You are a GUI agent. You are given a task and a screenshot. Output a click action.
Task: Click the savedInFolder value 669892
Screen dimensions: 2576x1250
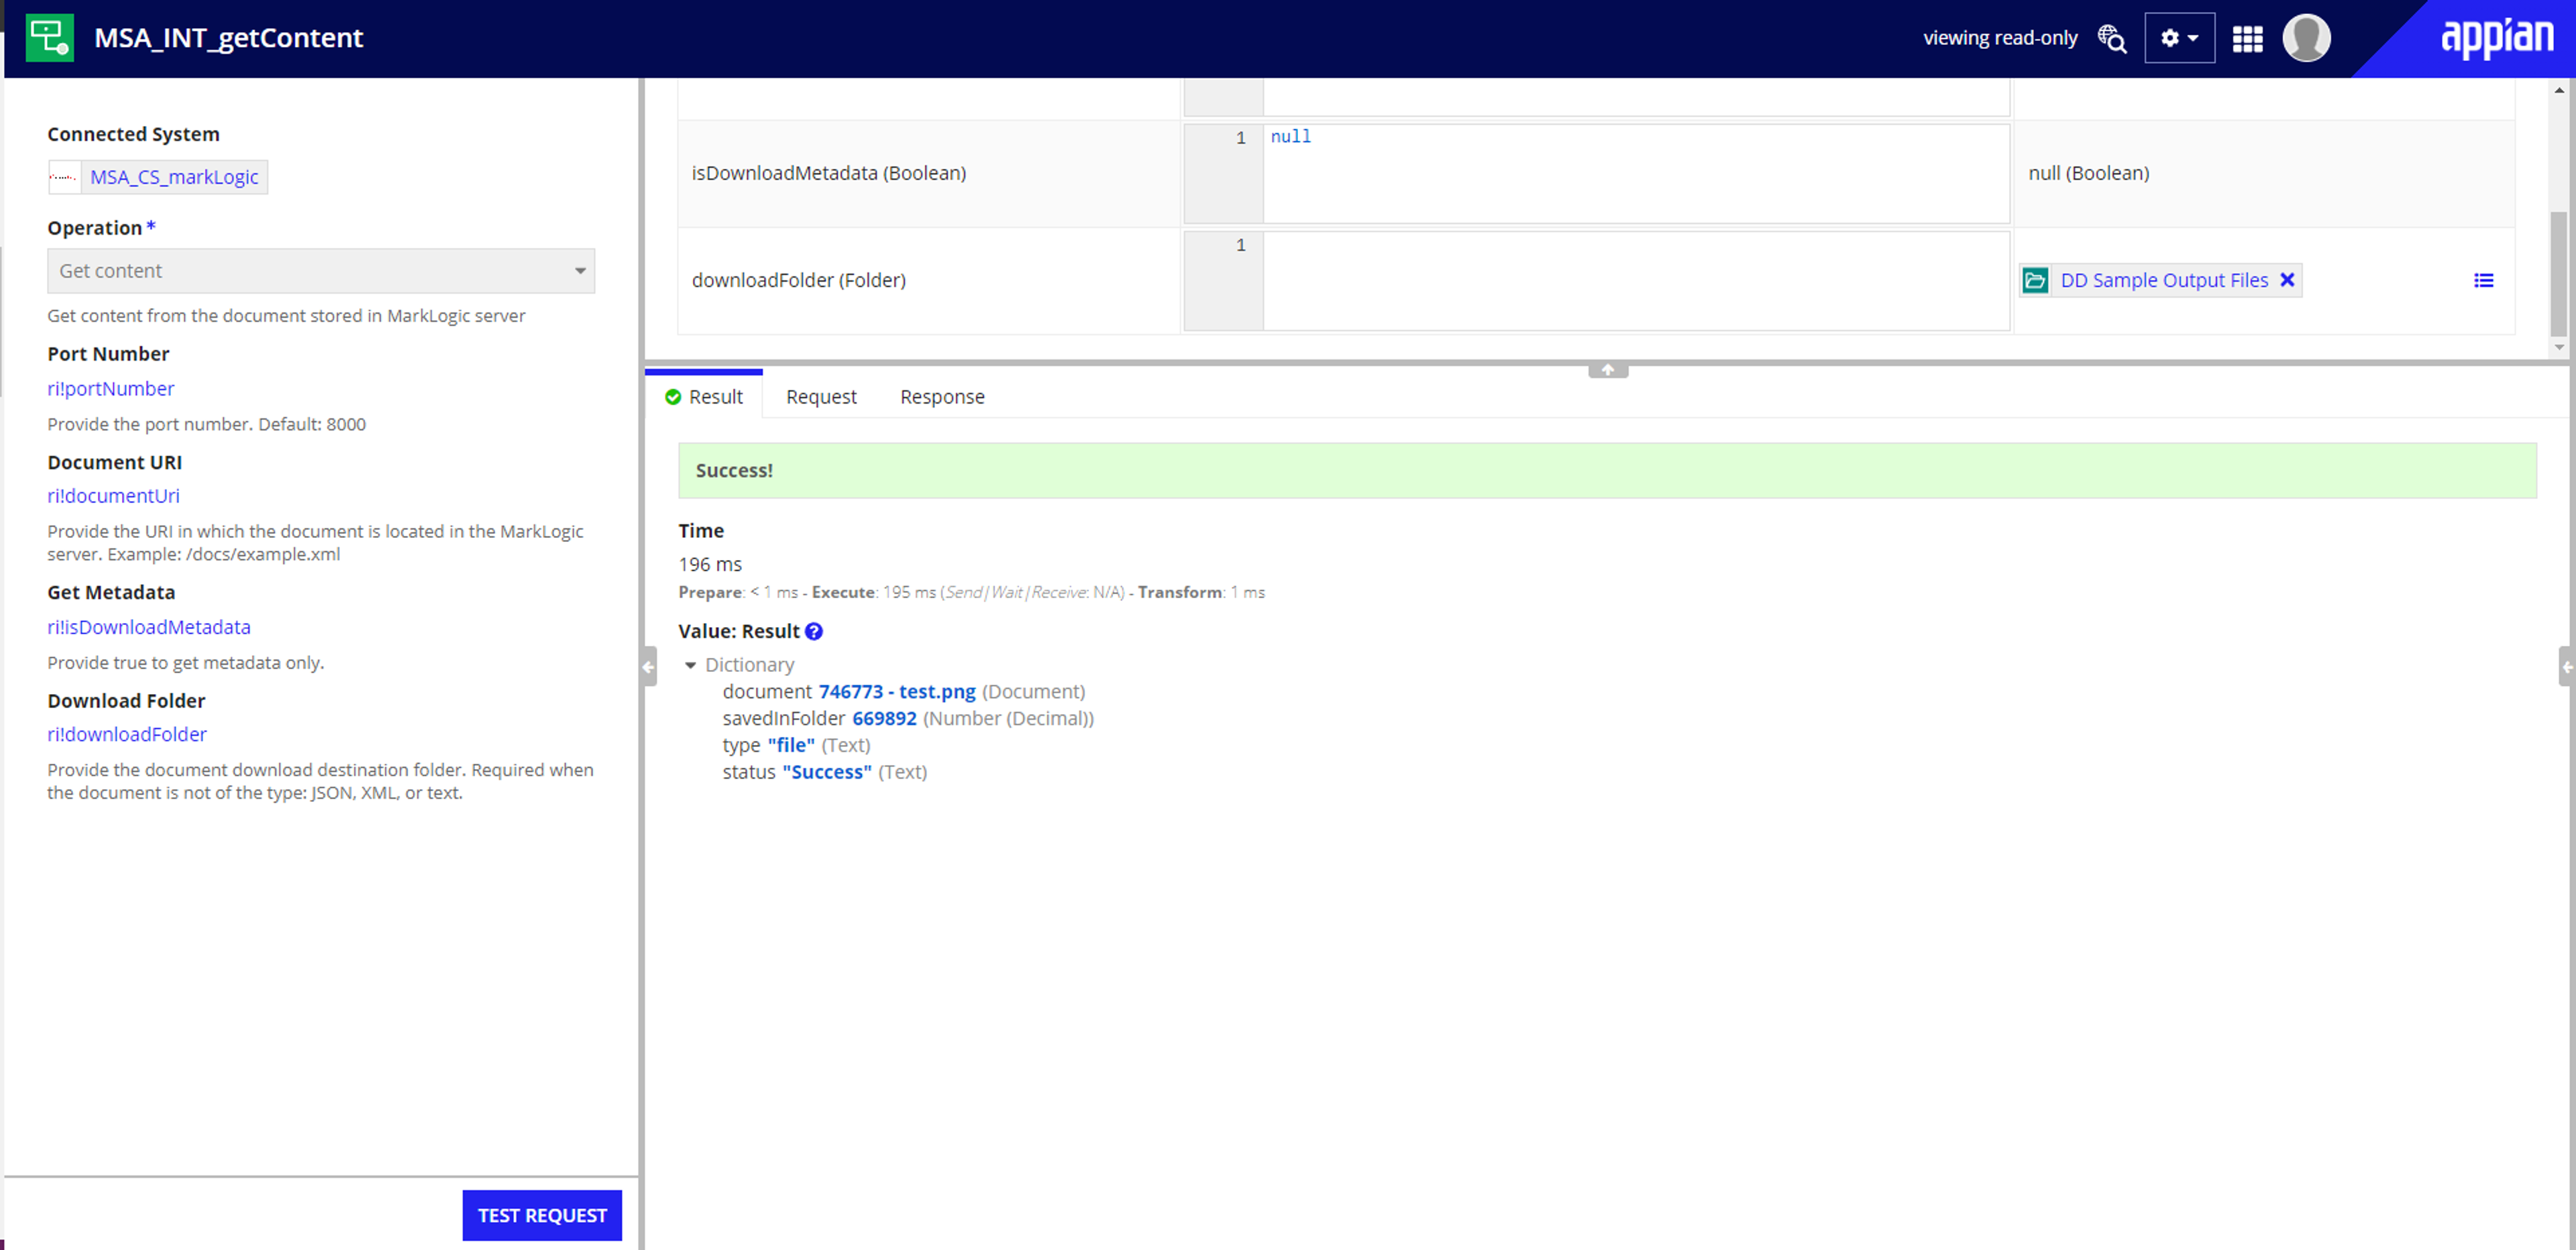[884, 718]
